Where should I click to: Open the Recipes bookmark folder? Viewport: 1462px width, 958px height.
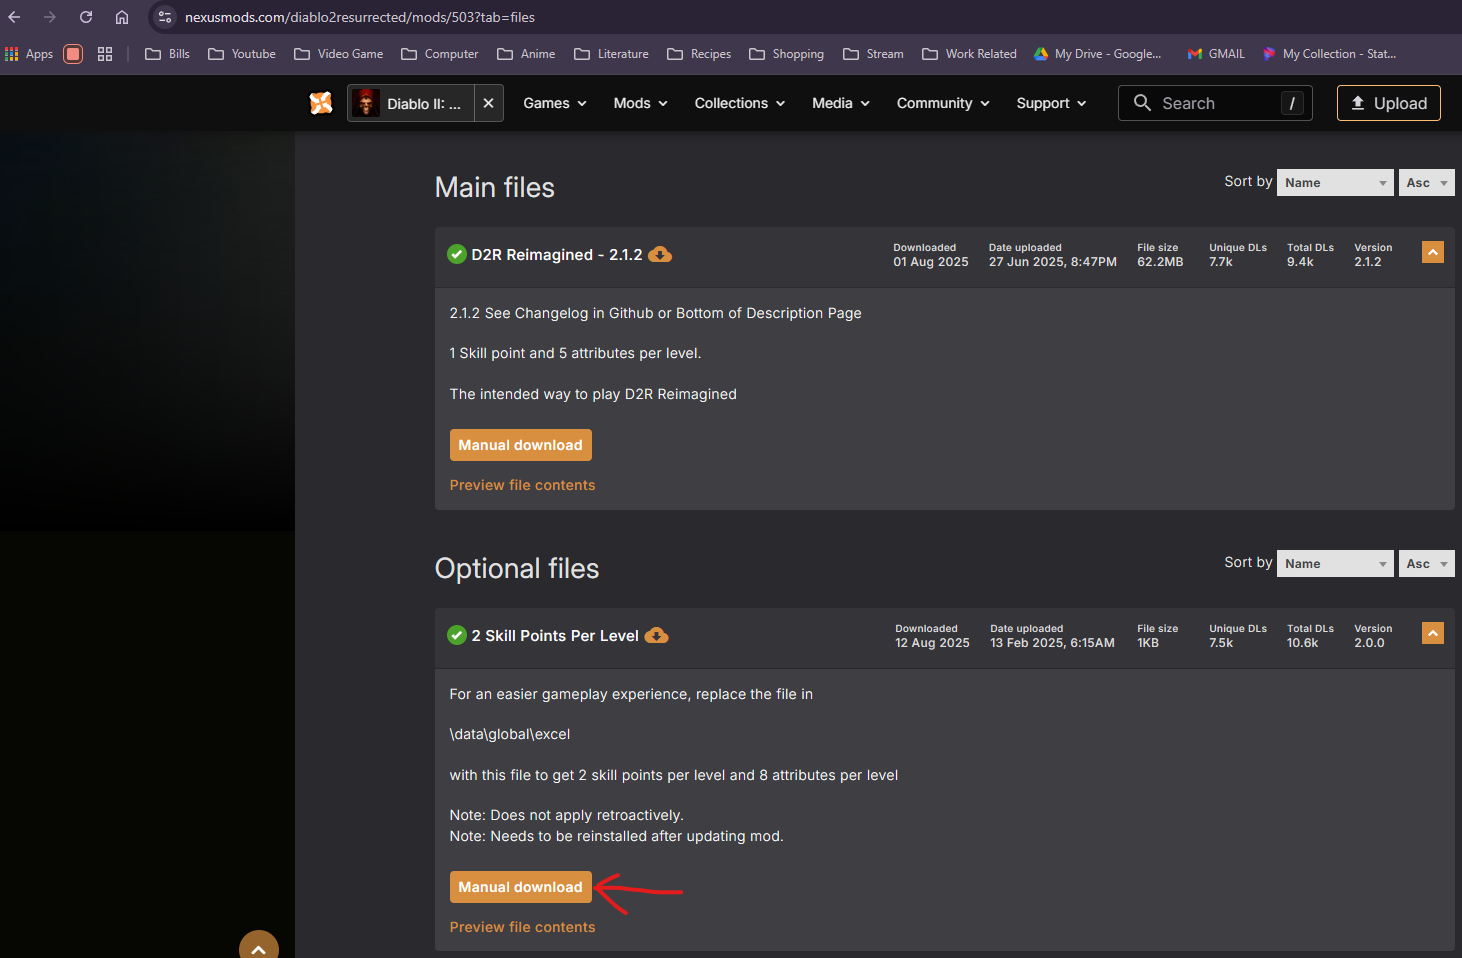[699, 54]
